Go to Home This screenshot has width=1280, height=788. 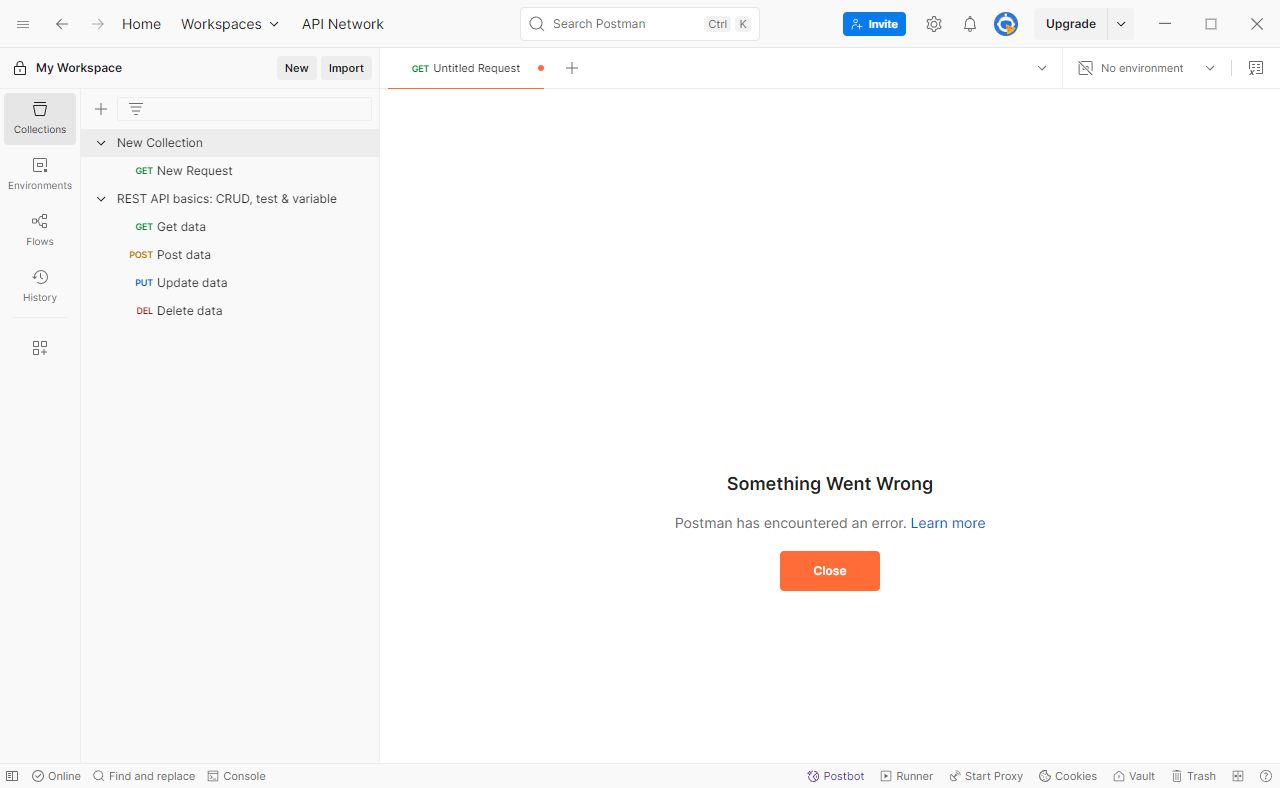tap(141, 24)
